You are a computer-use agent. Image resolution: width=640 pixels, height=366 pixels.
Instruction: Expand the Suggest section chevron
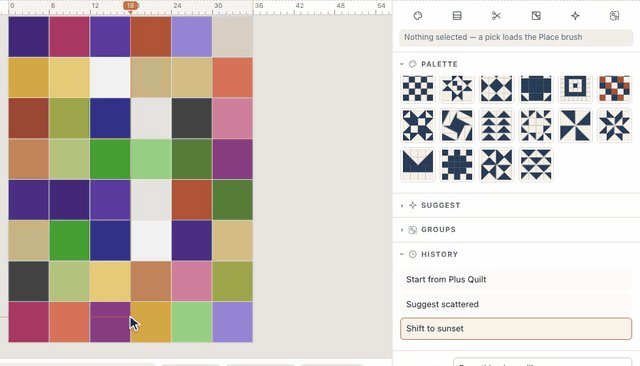[x=402, y=205]
